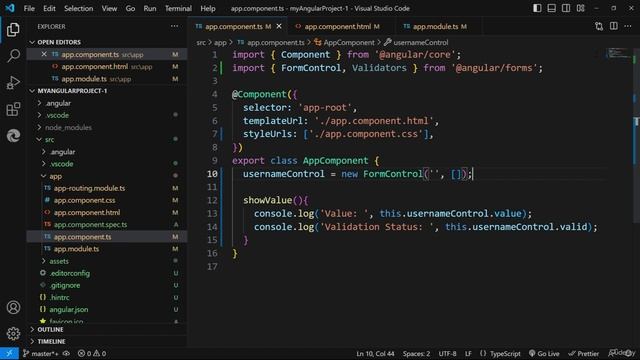Open the Edge tools icon in activity bar
The image size is (640, 360).
(13, 135)
